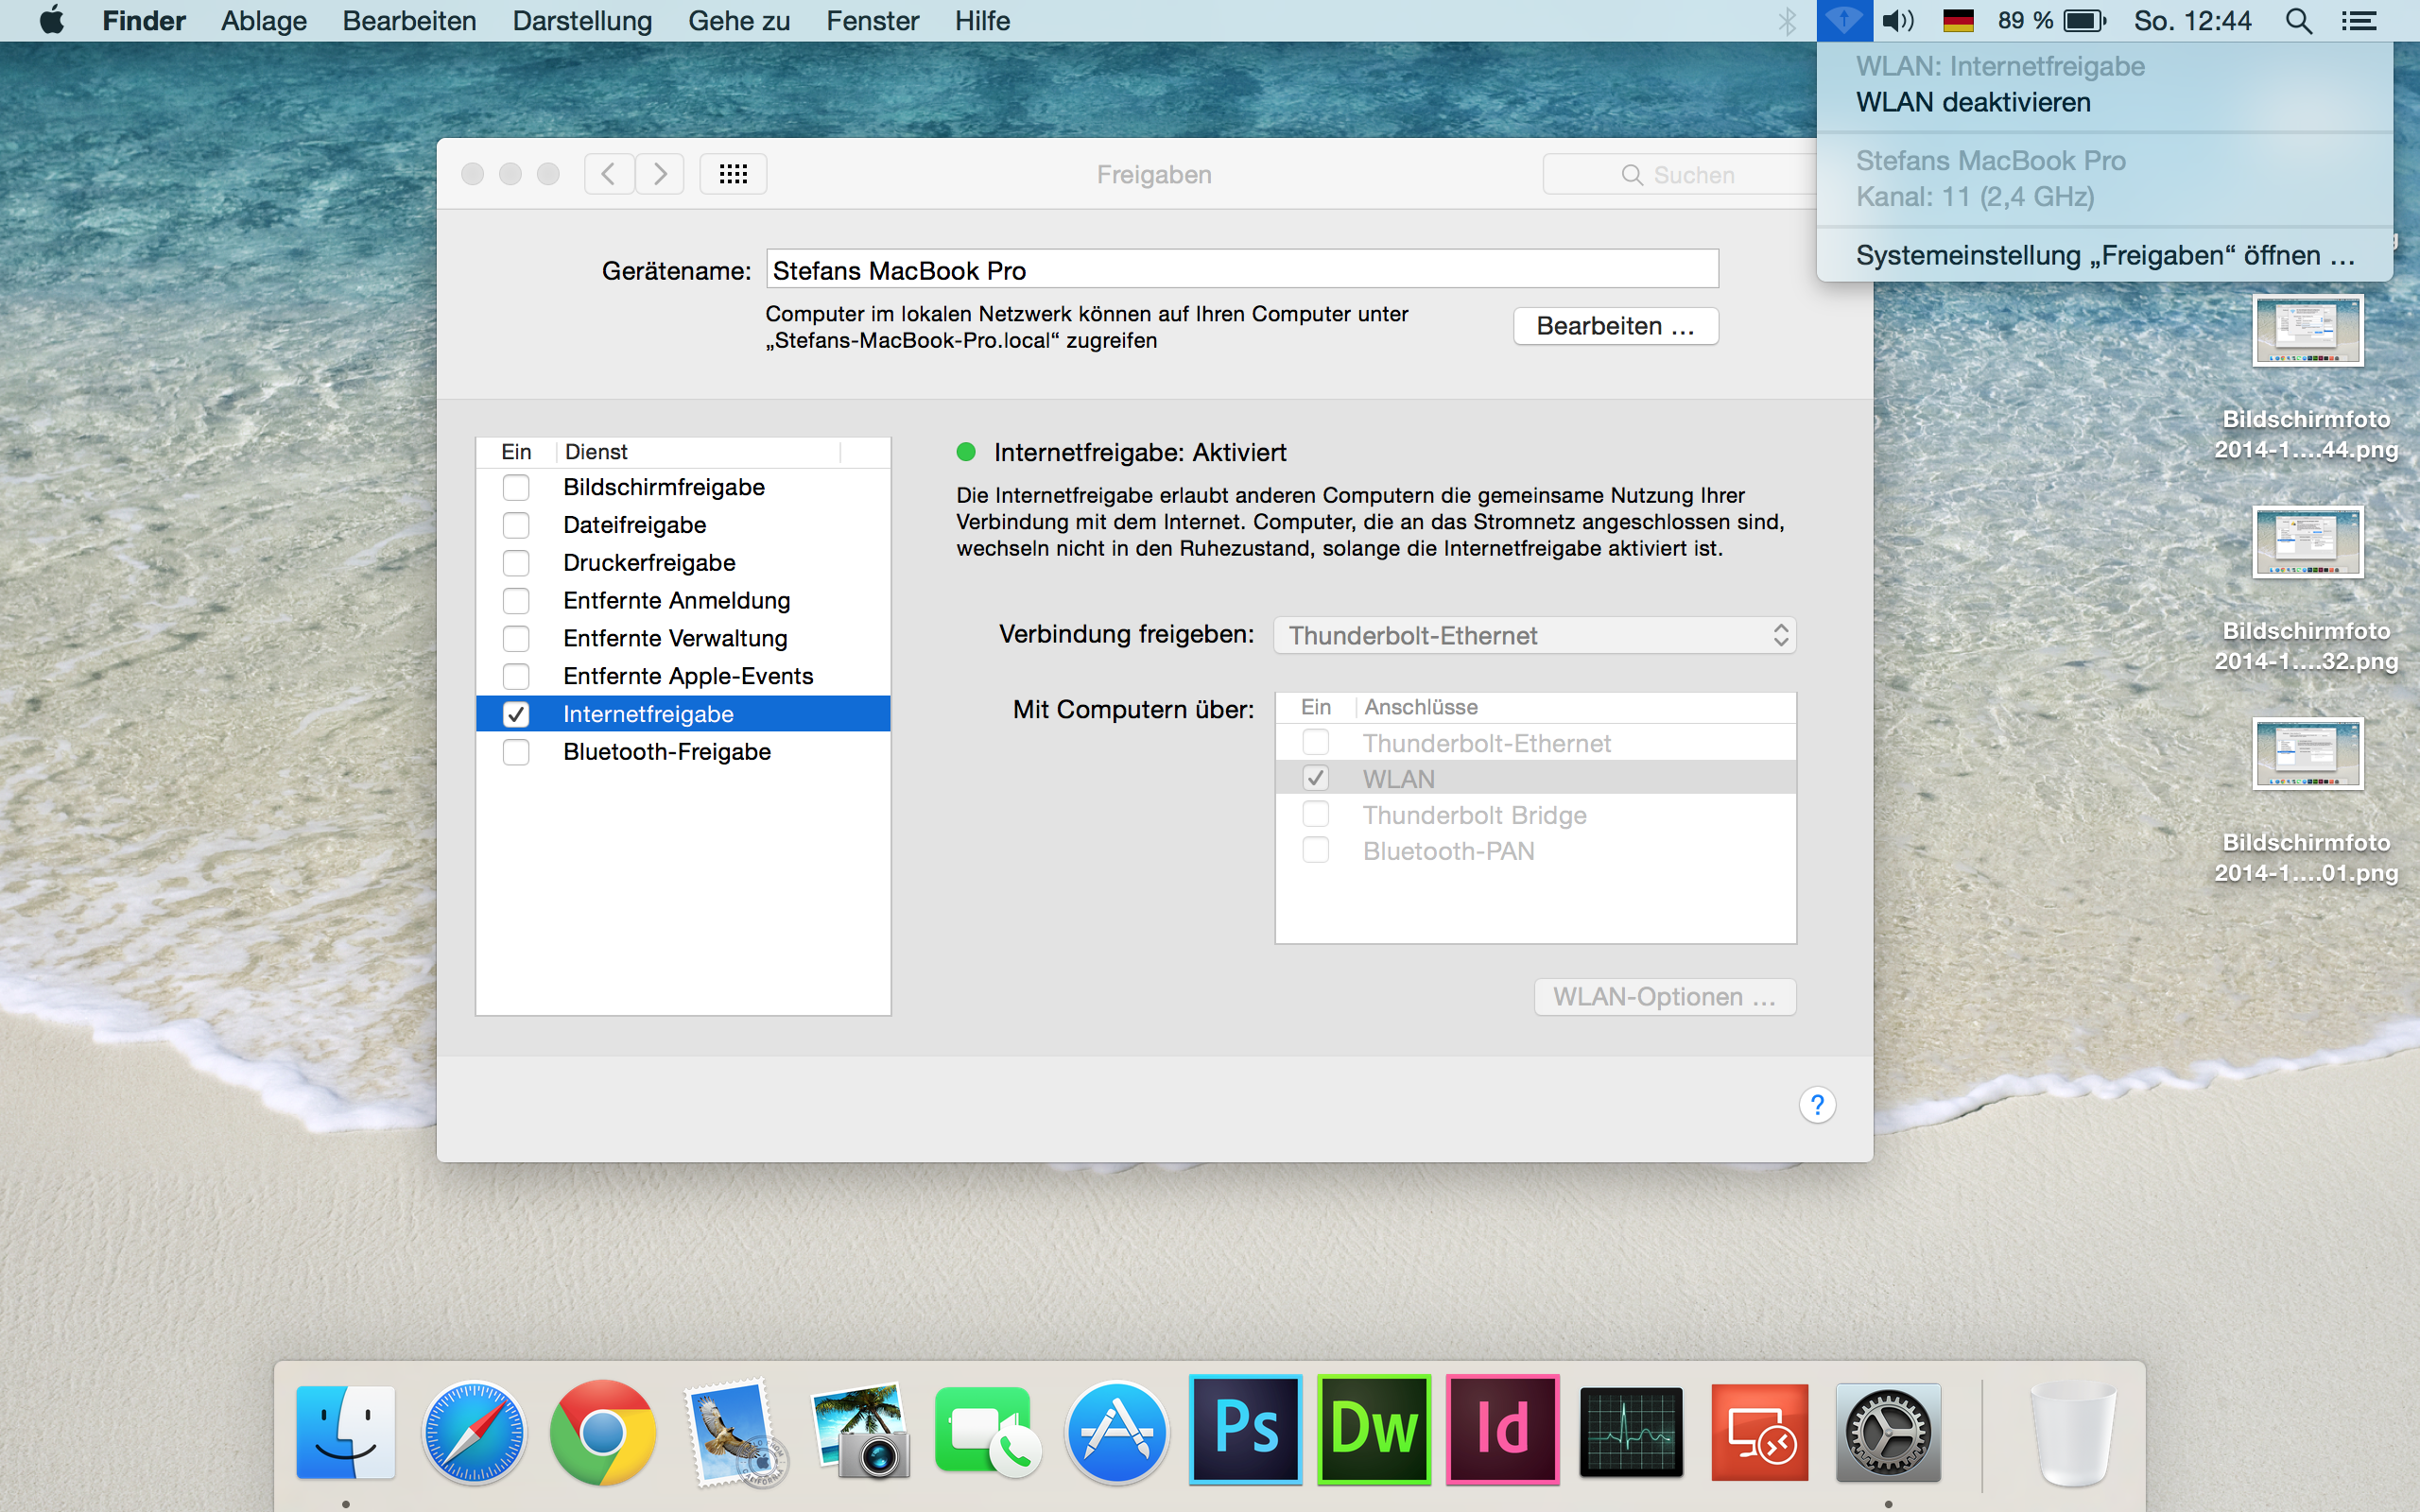Click the Gerätename text field
Viewport: 2420px width, 1512px height.
coord(1242,270)
